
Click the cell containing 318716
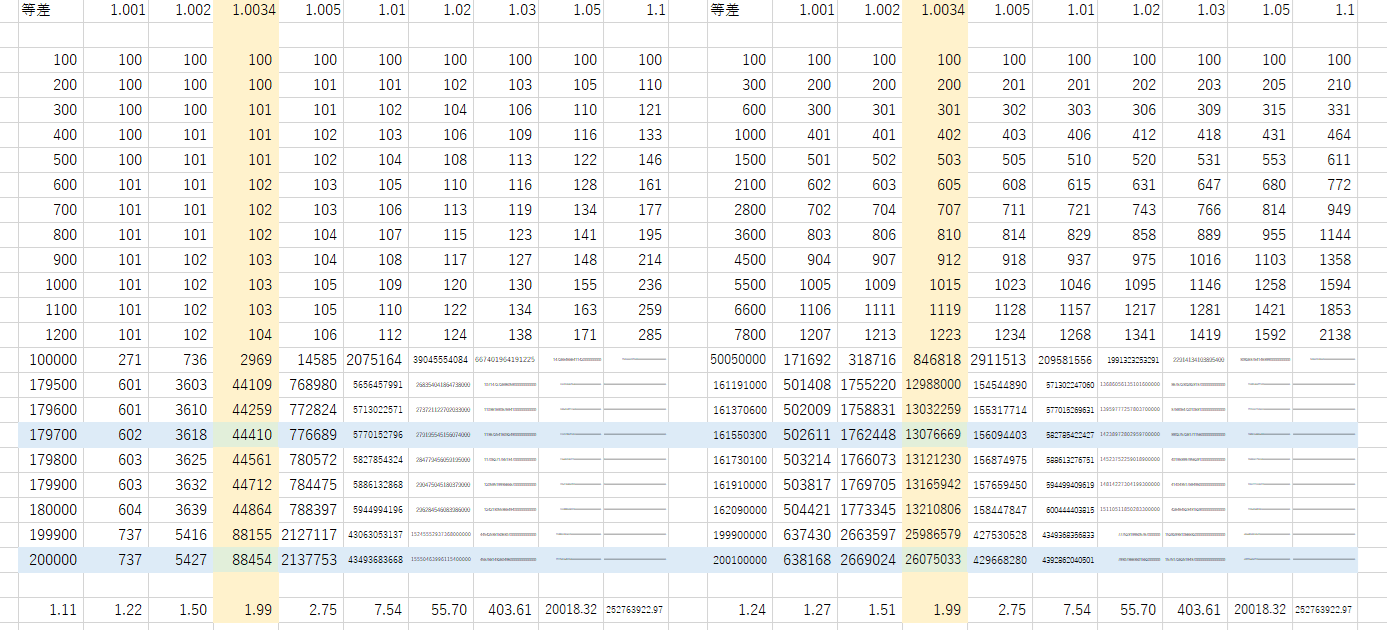(870, 360)
